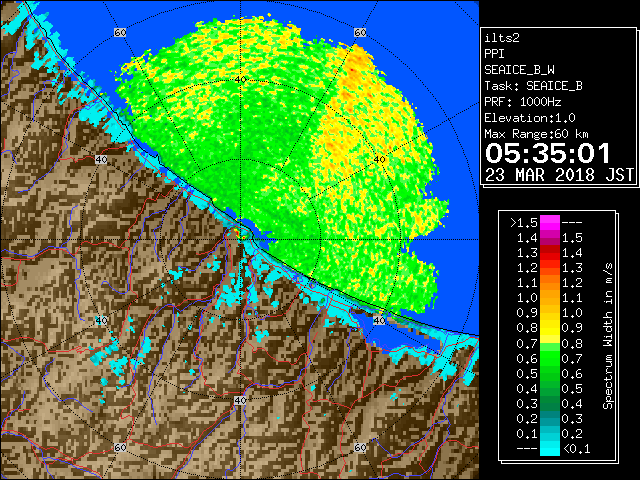Select the "Elevation:1.0" value

[x=530, y=118]
